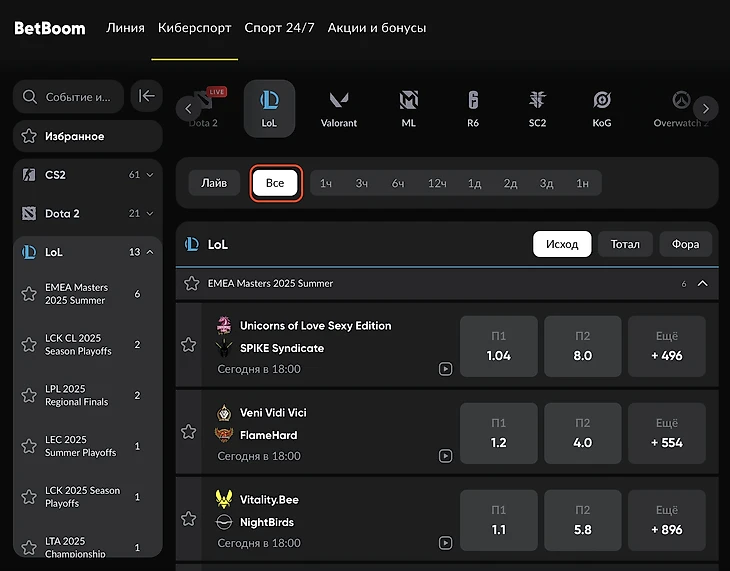Filter events within 1н
The width and height of the screenshot is (730, 571).
tap(582, 184)
